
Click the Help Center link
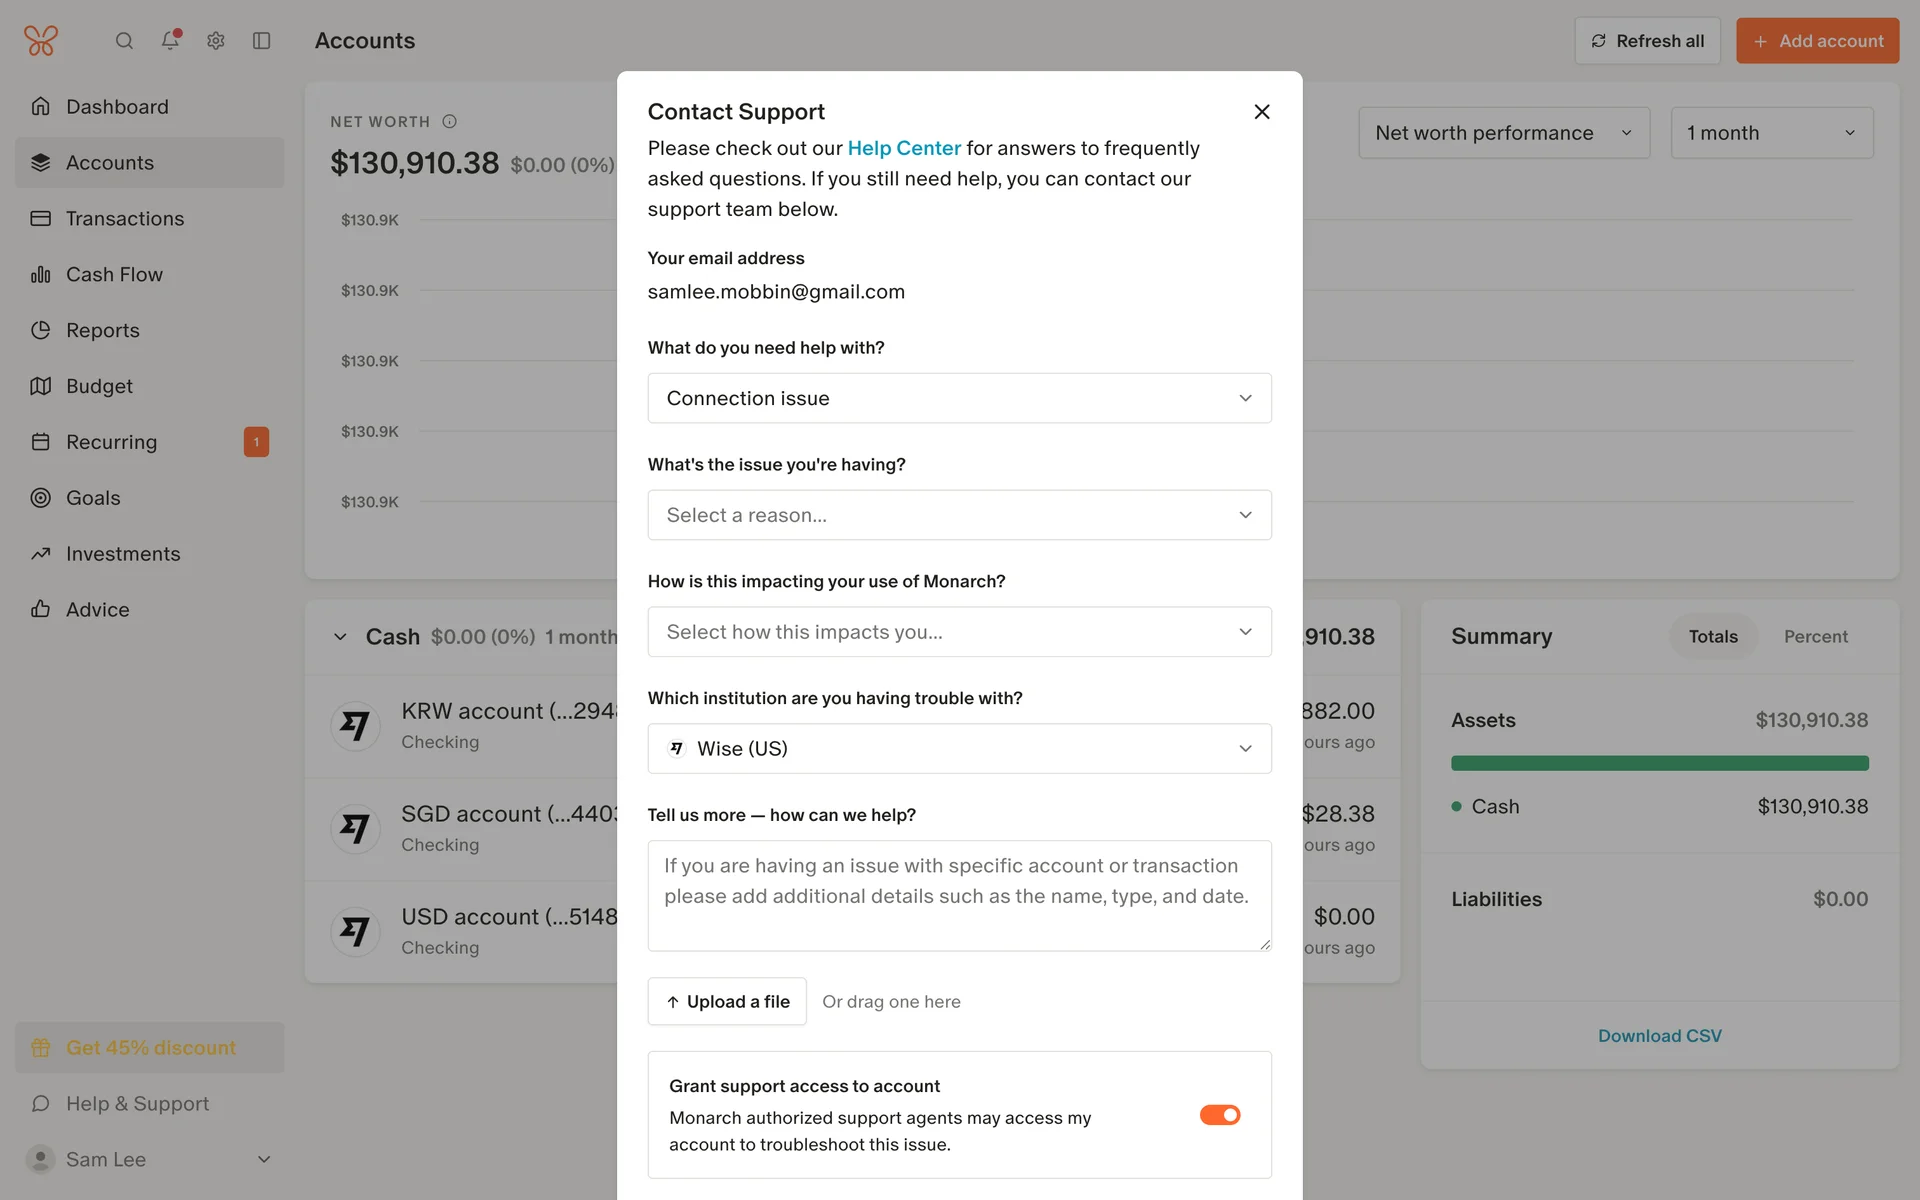point(904,148)
